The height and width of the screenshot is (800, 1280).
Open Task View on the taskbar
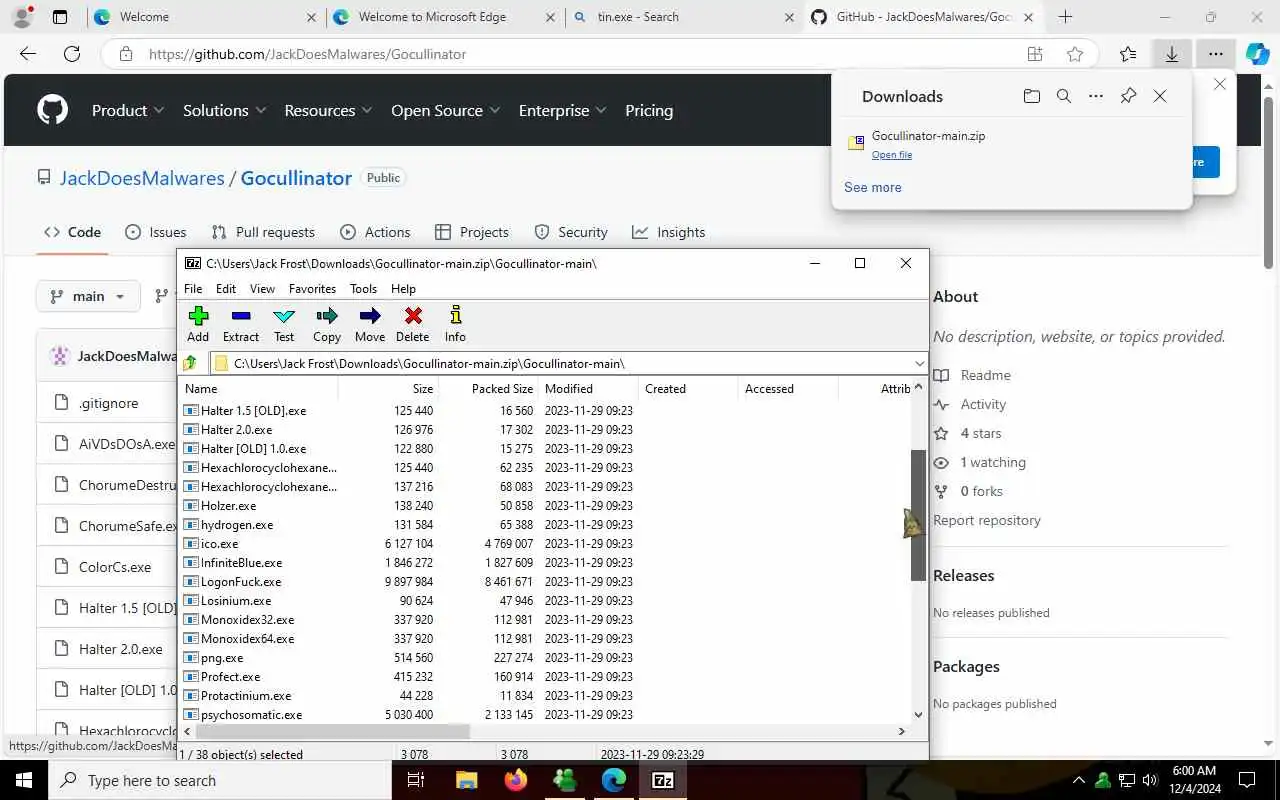click(417, 780)
